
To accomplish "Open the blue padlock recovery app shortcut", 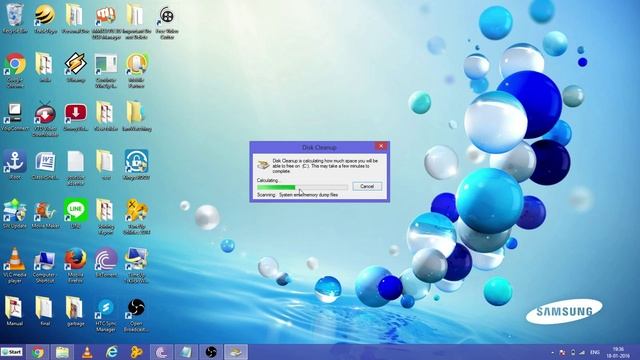I will tap(136, 165).
